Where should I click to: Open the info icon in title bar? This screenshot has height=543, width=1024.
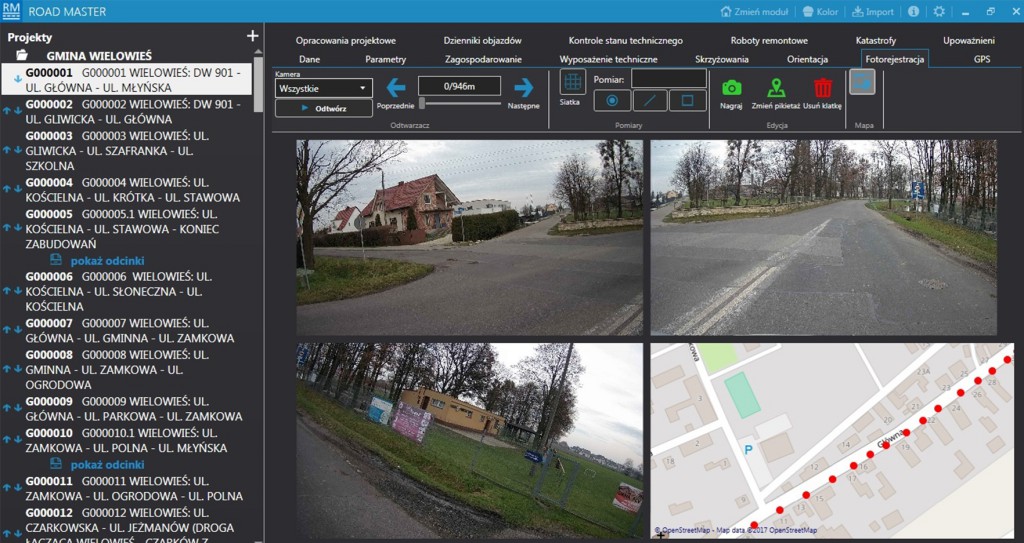pyautogui.click(x=914, y=12)
